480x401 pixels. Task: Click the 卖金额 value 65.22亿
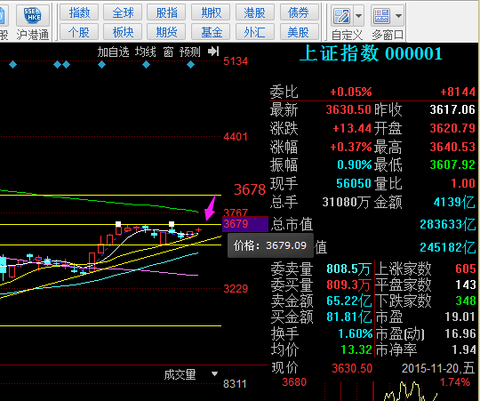pos(349,301)
